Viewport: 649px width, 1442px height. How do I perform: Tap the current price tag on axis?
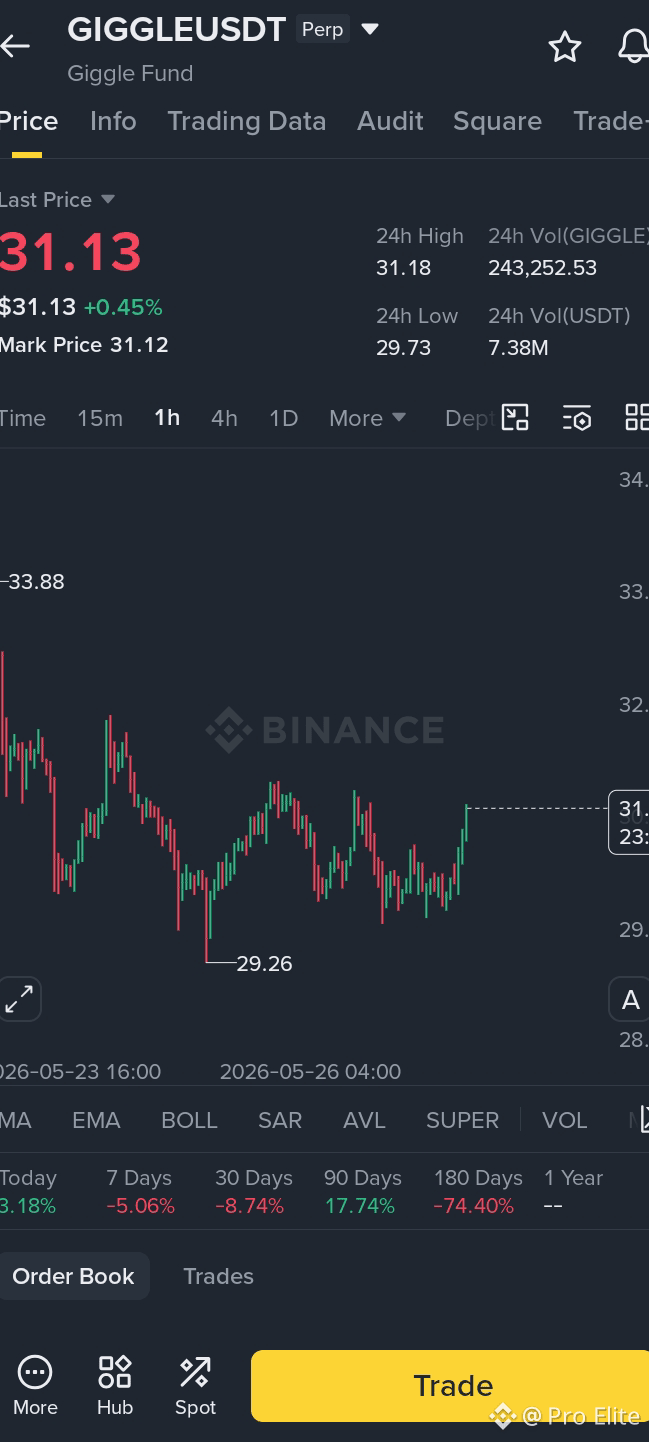pyautogui.click(x=629, y=822)
